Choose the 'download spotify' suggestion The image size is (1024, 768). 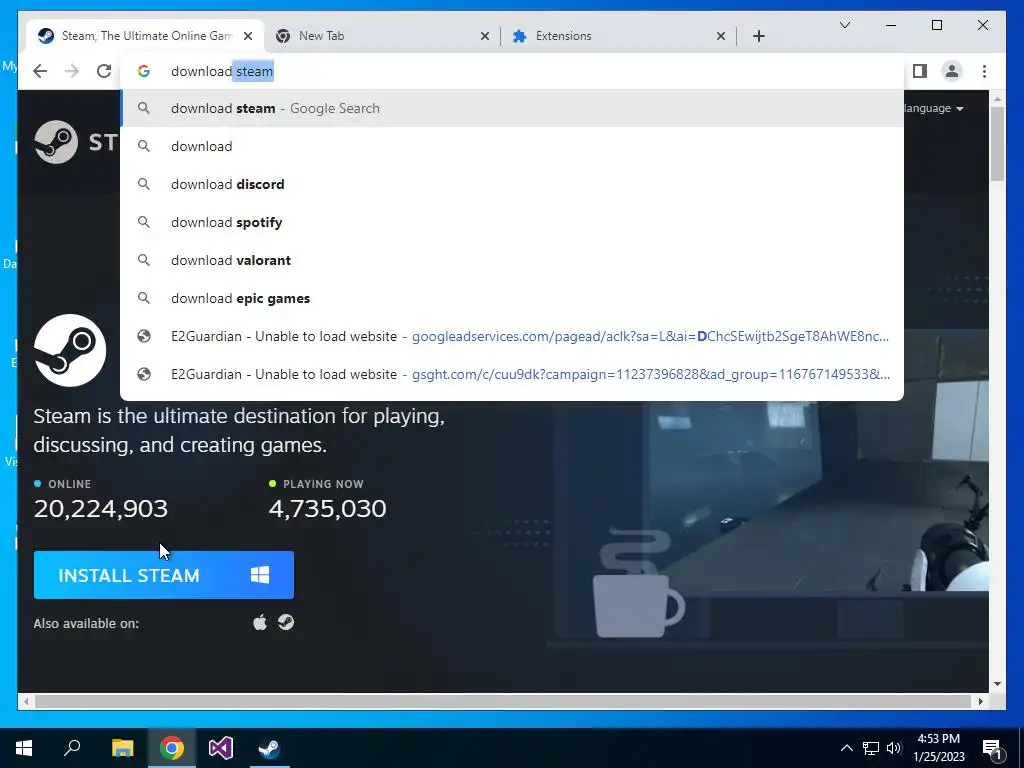click(x=512, y=222)
